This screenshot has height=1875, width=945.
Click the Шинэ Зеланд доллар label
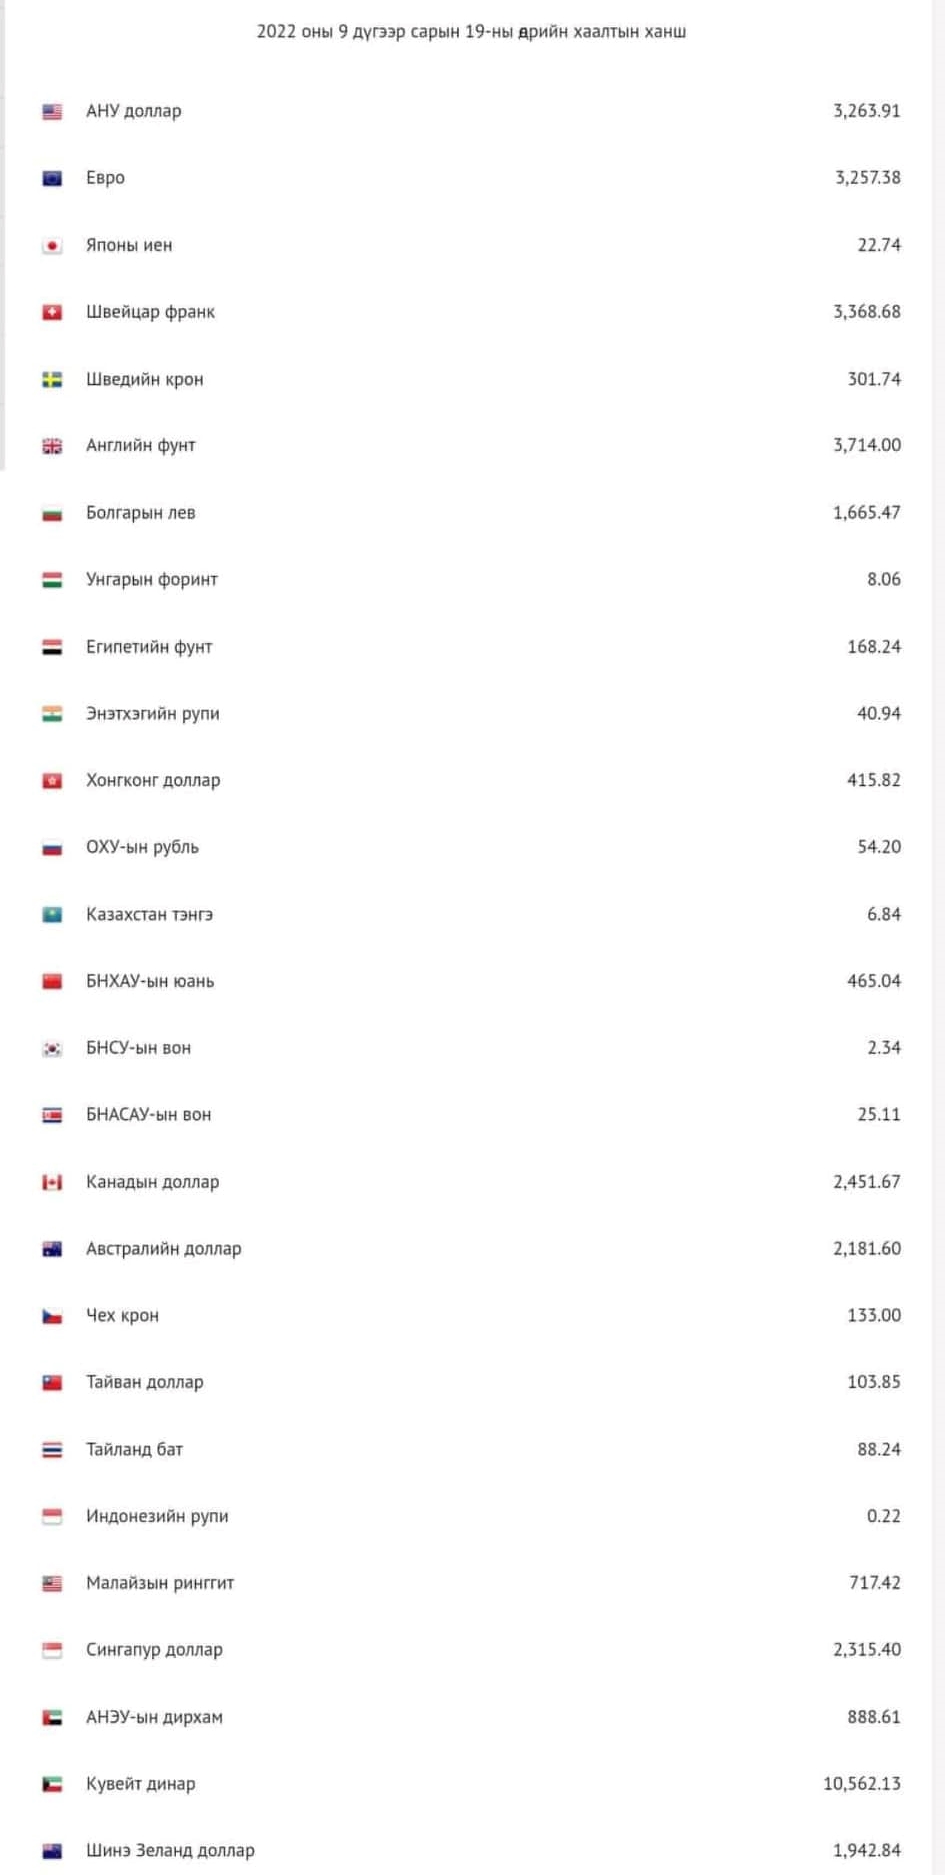[x=170, y=1850]
